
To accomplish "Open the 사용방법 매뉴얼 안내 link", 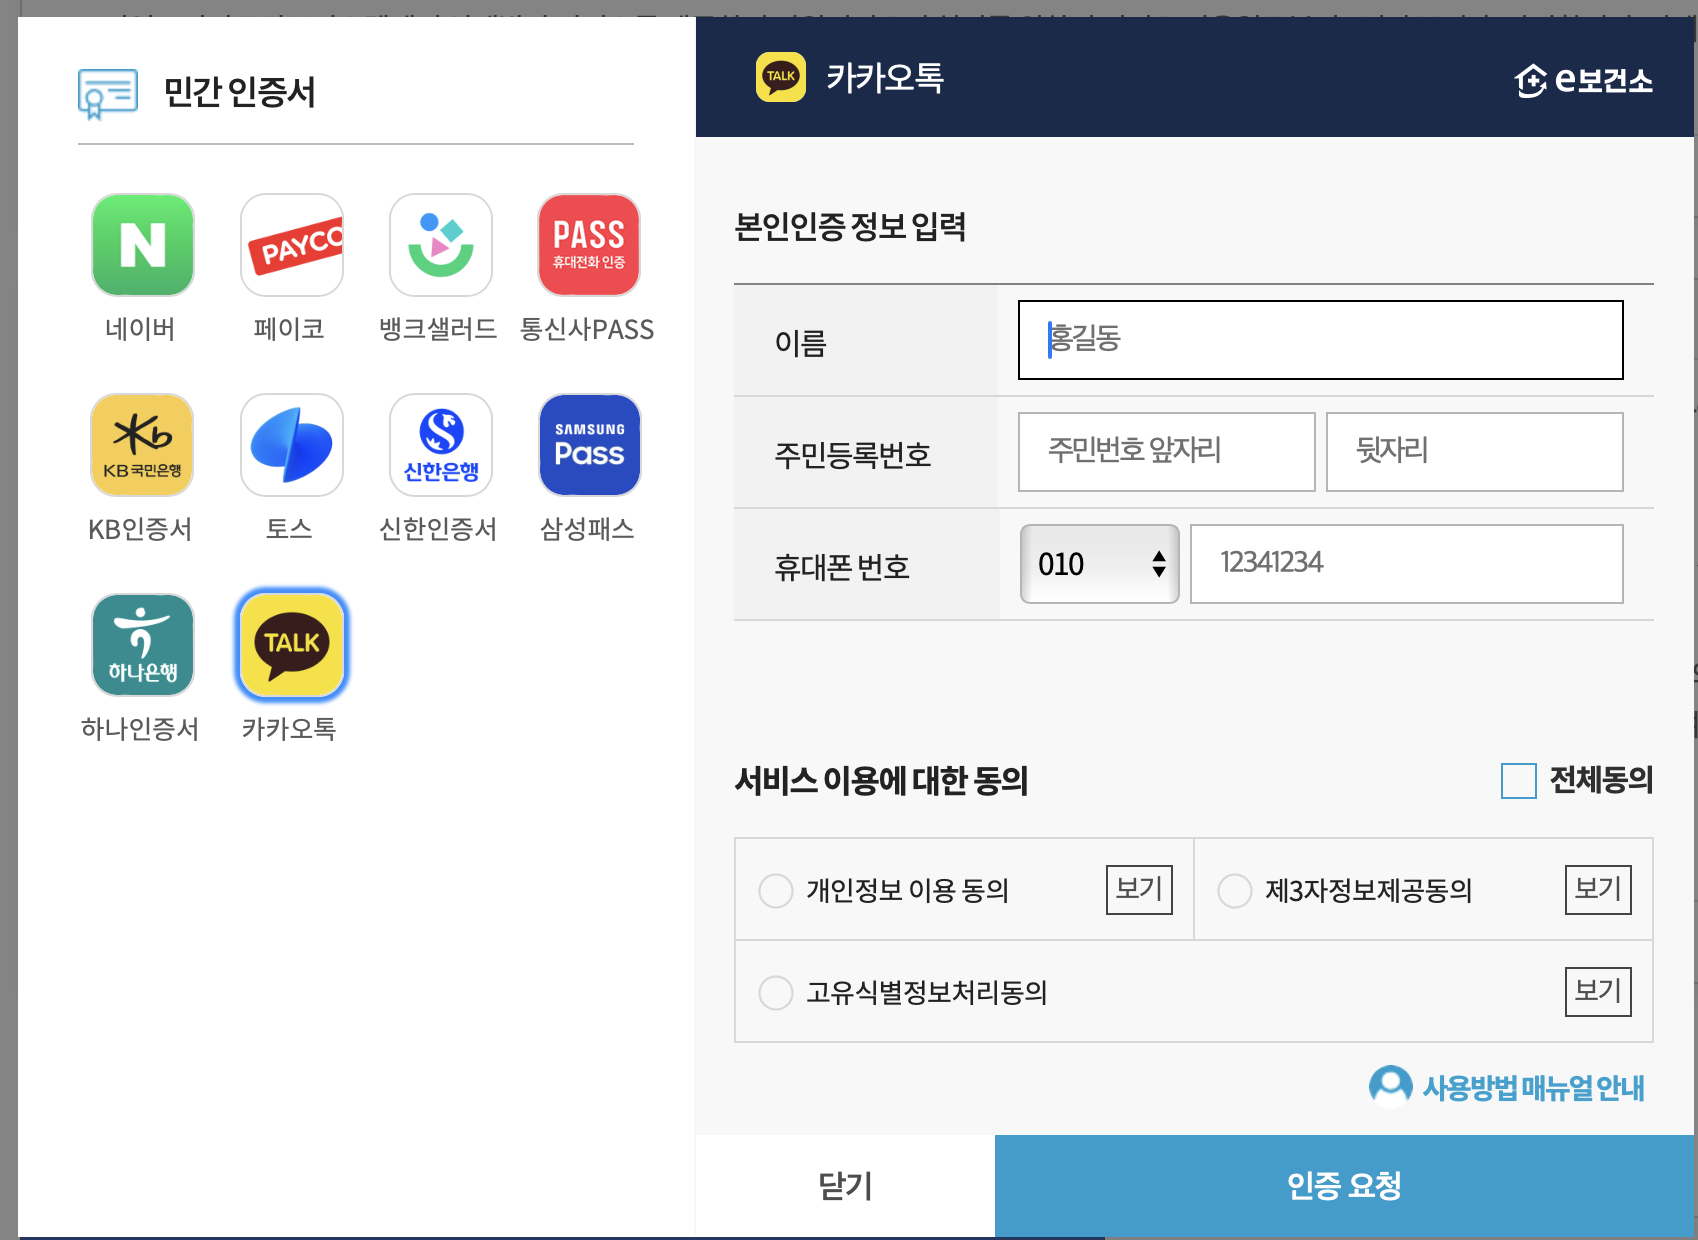I will (x=1533, y=1088).
